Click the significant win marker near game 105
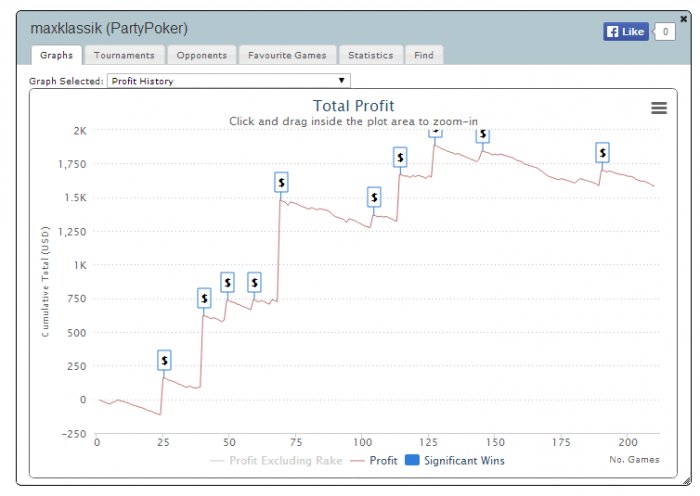Screen dimensions: 700x496 (374, 197)
